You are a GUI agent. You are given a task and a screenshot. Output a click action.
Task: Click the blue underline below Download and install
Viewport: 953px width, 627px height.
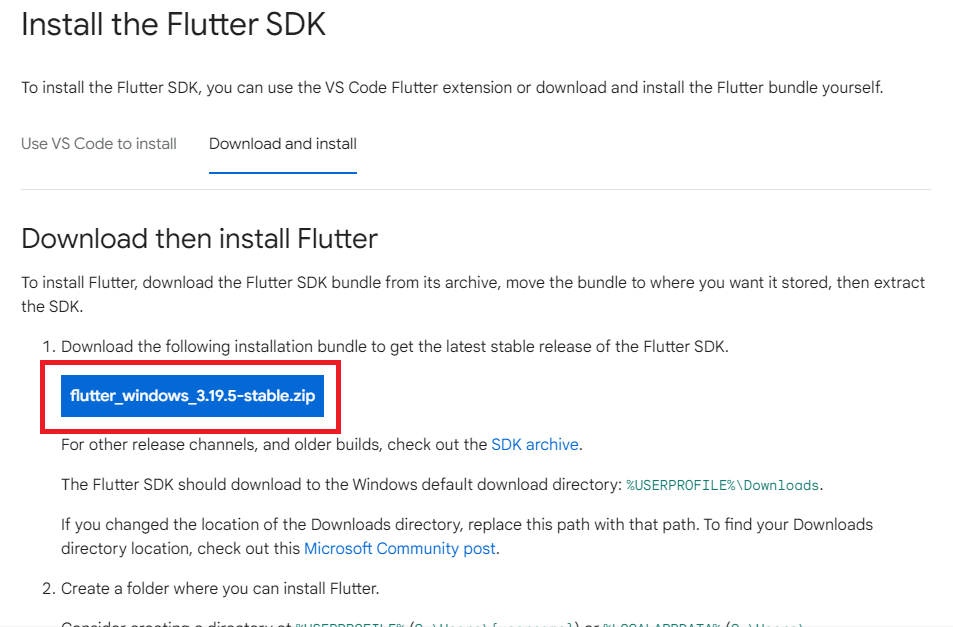pyautogui.click(x=282, y=172)
